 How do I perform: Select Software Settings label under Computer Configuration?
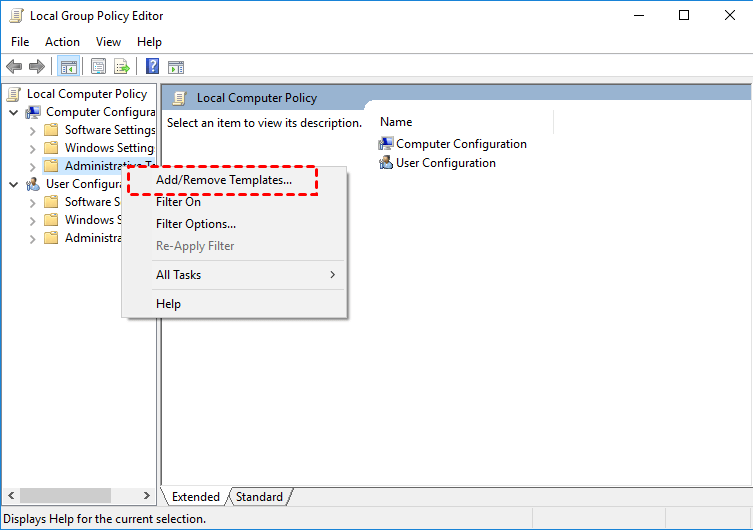point(110,130)
